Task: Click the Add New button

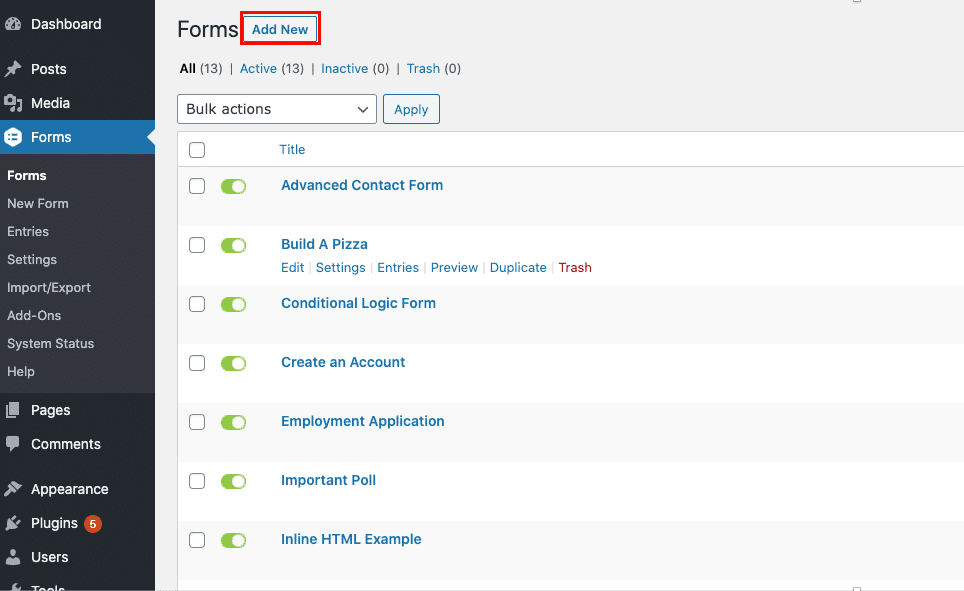Action: click(280, 28)
